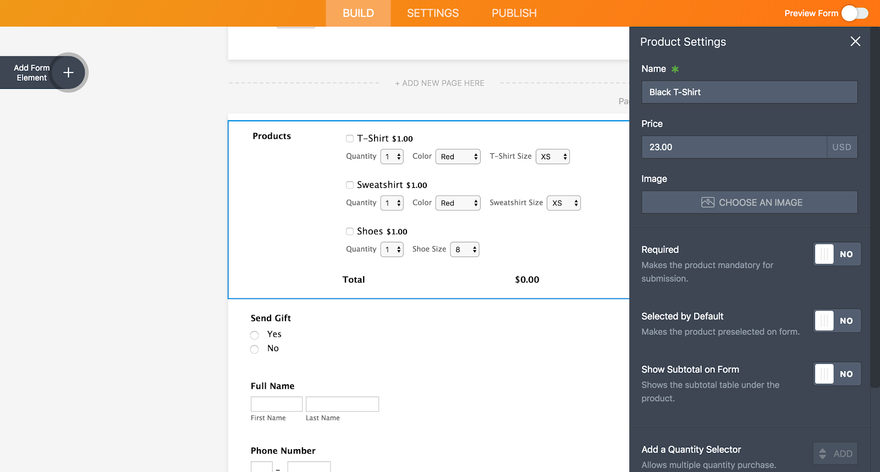Click the plus icon to add form element

click(68, 72)
